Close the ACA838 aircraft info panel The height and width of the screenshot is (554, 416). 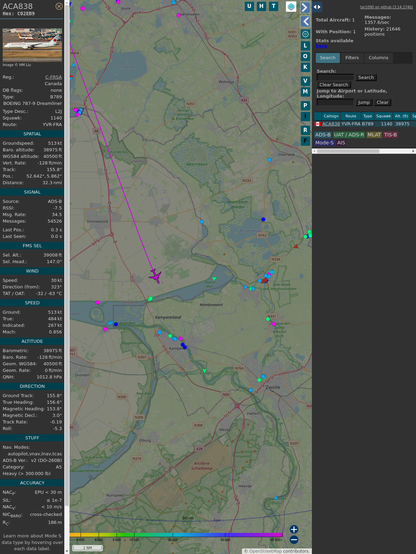tap(59, 6)
